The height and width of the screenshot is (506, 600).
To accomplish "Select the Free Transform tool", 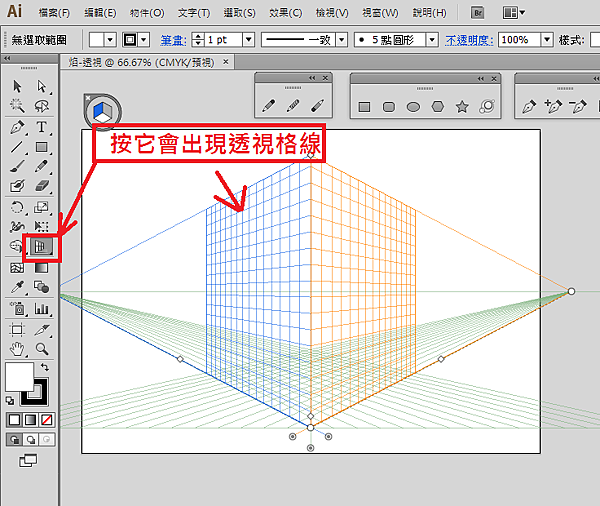I will tap(41, 227).
